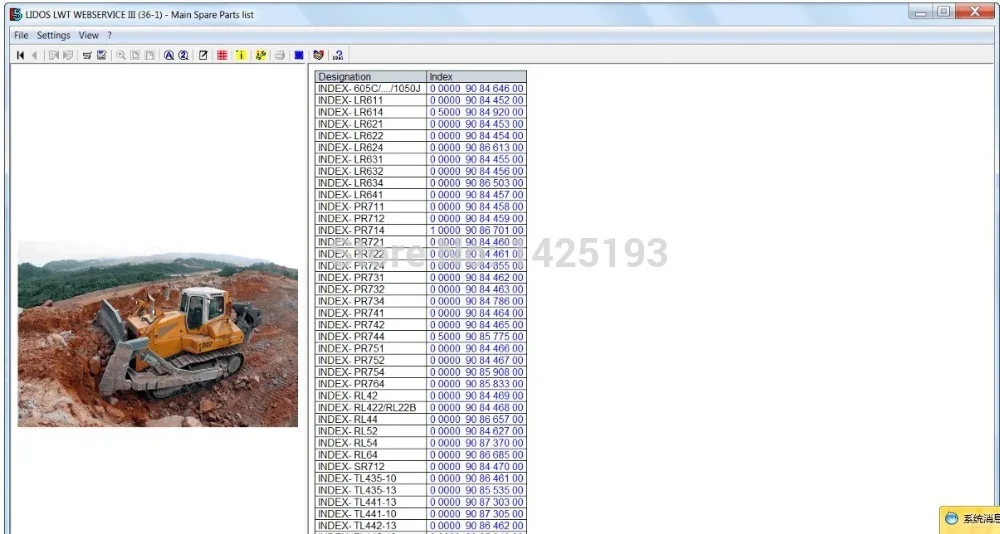Open the question mark help menu
The width and height of the screenshot is (1000, 534).
click(109, 36)
